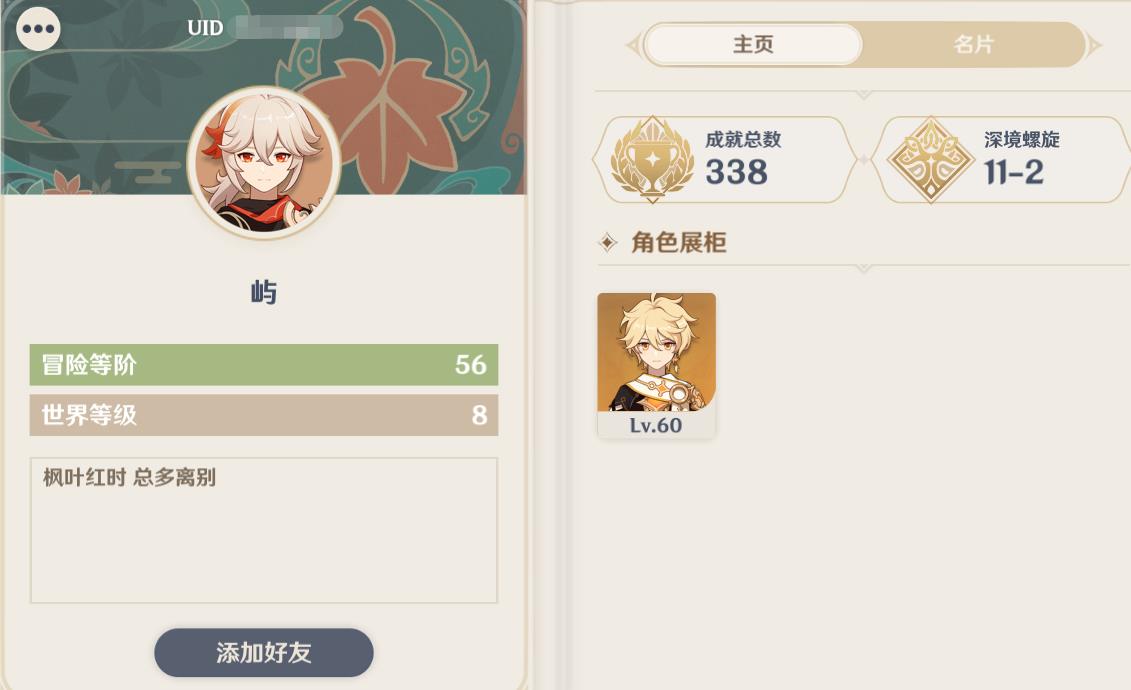
Task: Click the 角色展柜 section heading
Action: (679, 242)
